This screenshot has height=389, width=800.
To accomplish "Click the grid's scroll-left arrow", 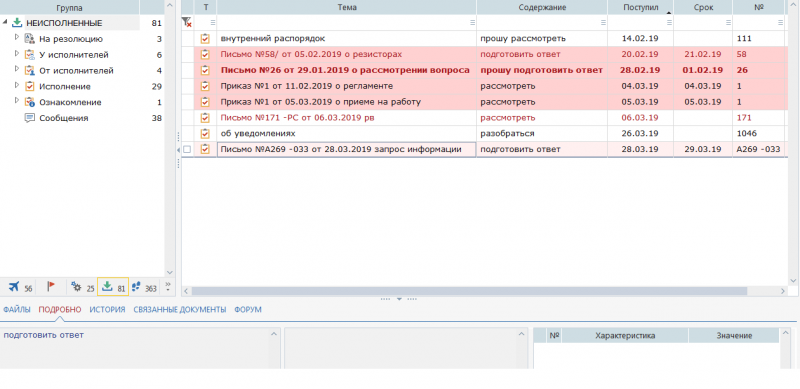I will 186,290.
